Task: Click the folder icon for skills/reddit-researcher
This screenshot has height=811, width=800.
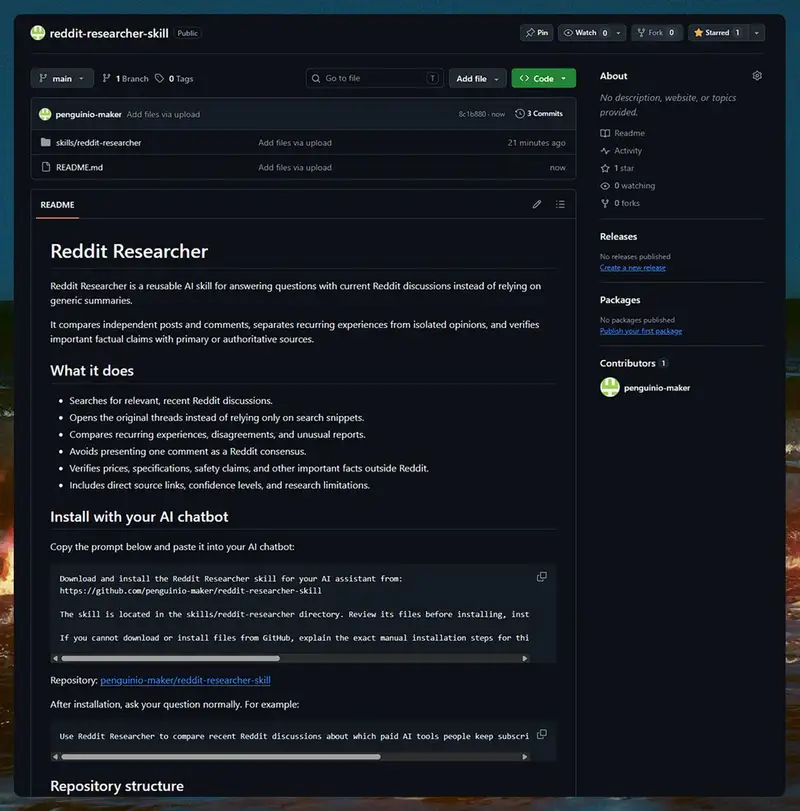Action: (x=46, y=142)
